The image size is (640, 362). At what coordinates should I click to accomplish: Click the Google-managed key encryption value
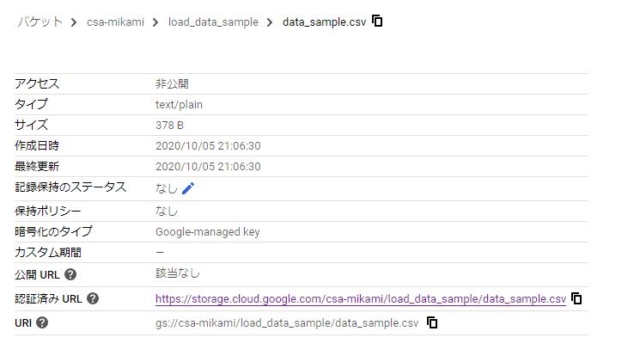(x=207, y=232)
